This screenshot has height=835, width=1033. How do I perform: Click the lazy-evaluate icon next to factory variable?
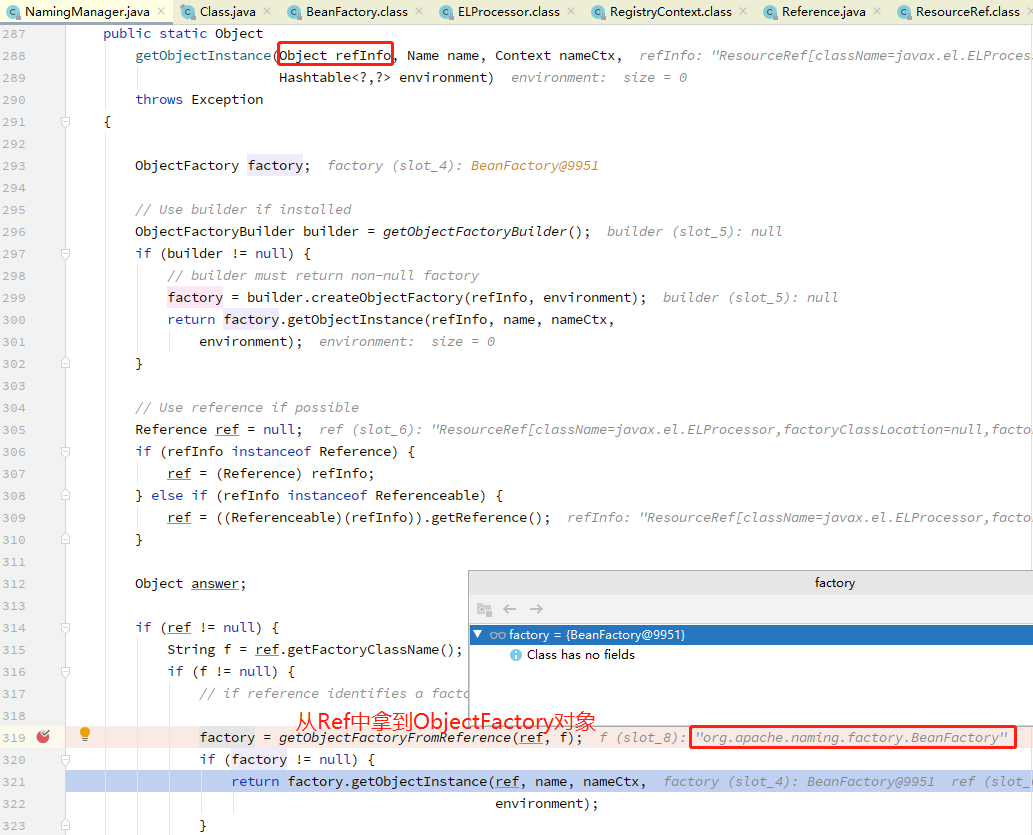pos(498,634)
